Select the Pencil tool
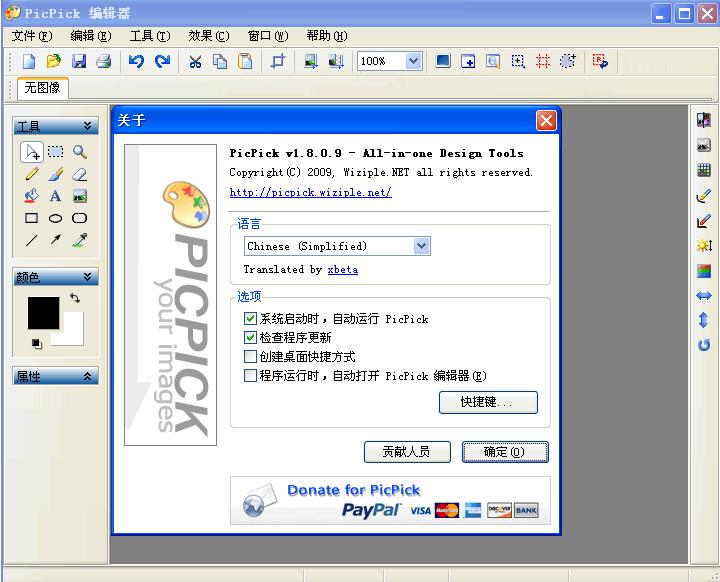This screenshot has height=582, width=720. [x=32, y=174]
